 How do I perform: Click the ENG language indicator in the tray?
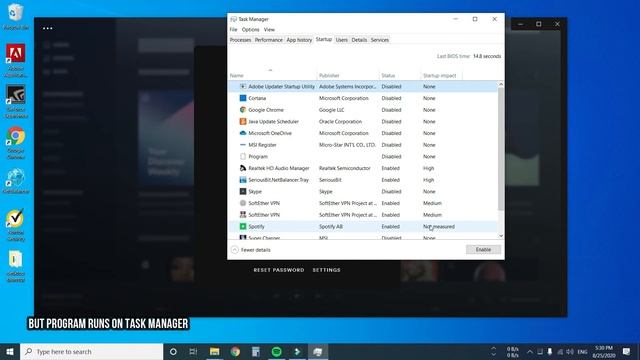[x=582, y=351]
